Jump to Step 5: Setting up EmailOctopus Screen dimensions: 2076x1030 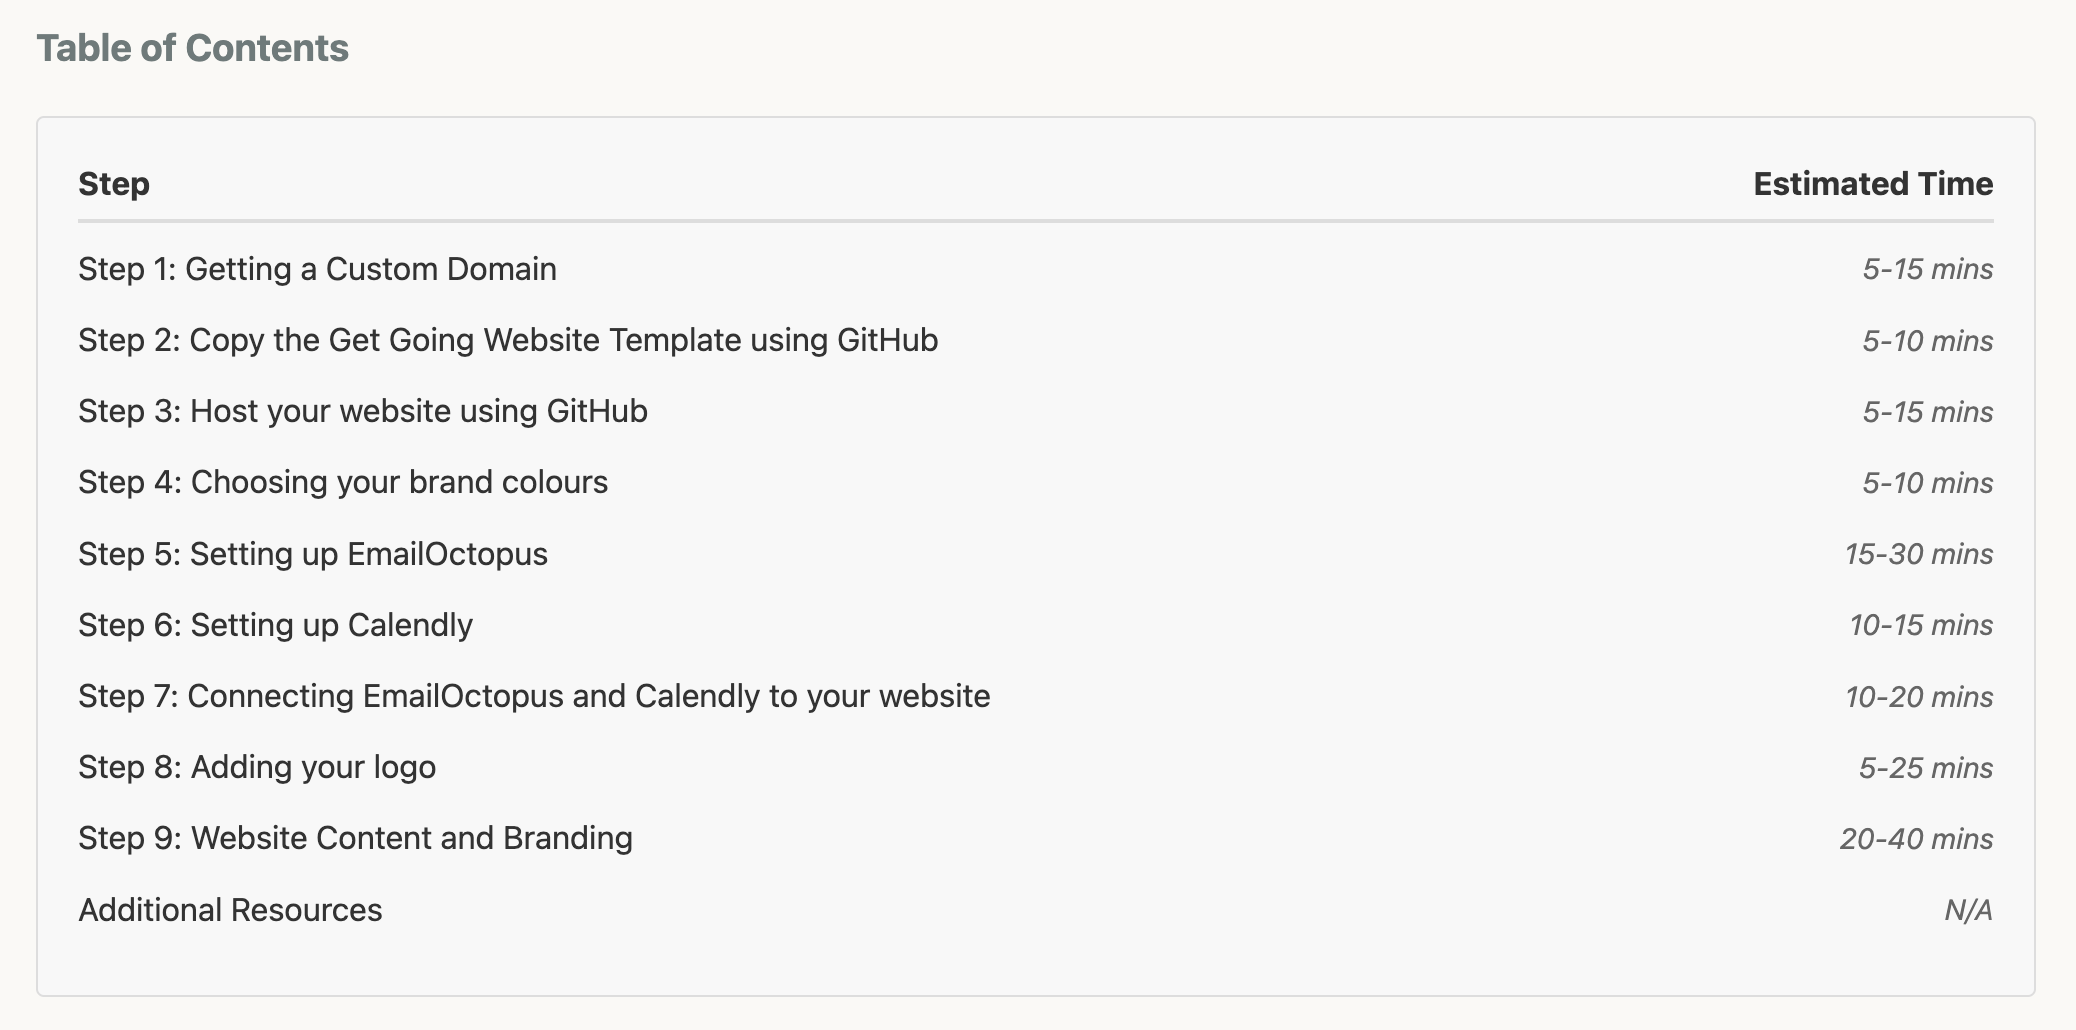(x=313, y=554)
